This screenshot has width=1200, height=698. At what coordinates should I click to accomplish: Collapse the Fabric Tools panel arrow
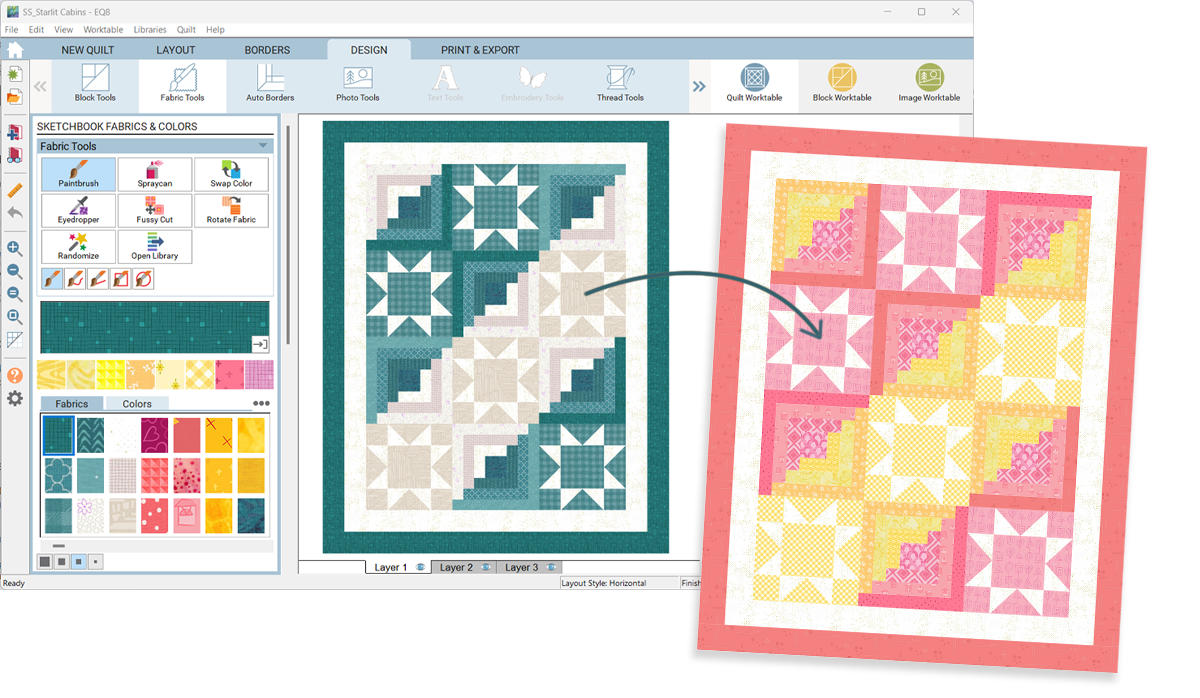(x=263, y=146)
